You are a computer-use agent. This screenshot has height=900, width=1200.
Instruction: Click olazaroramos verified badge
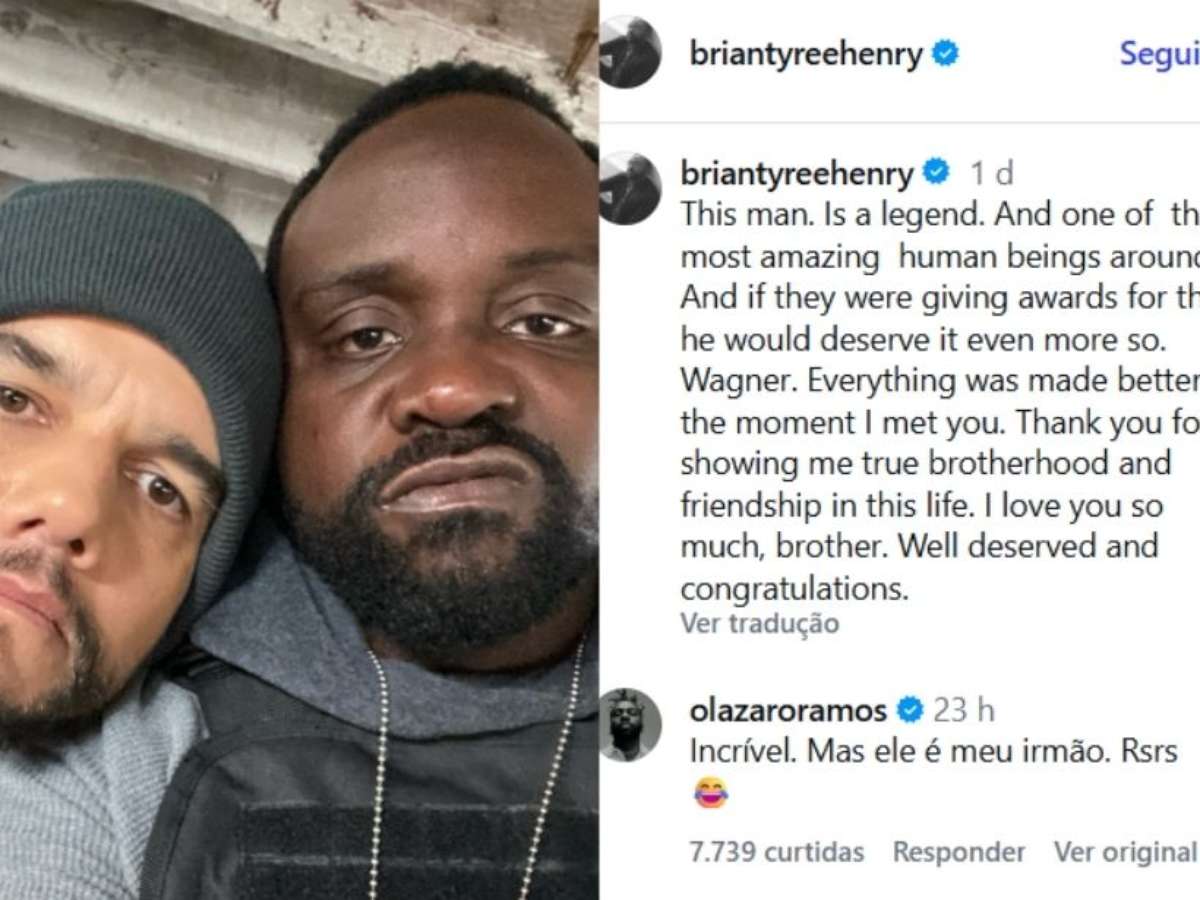tap(910, 710)
